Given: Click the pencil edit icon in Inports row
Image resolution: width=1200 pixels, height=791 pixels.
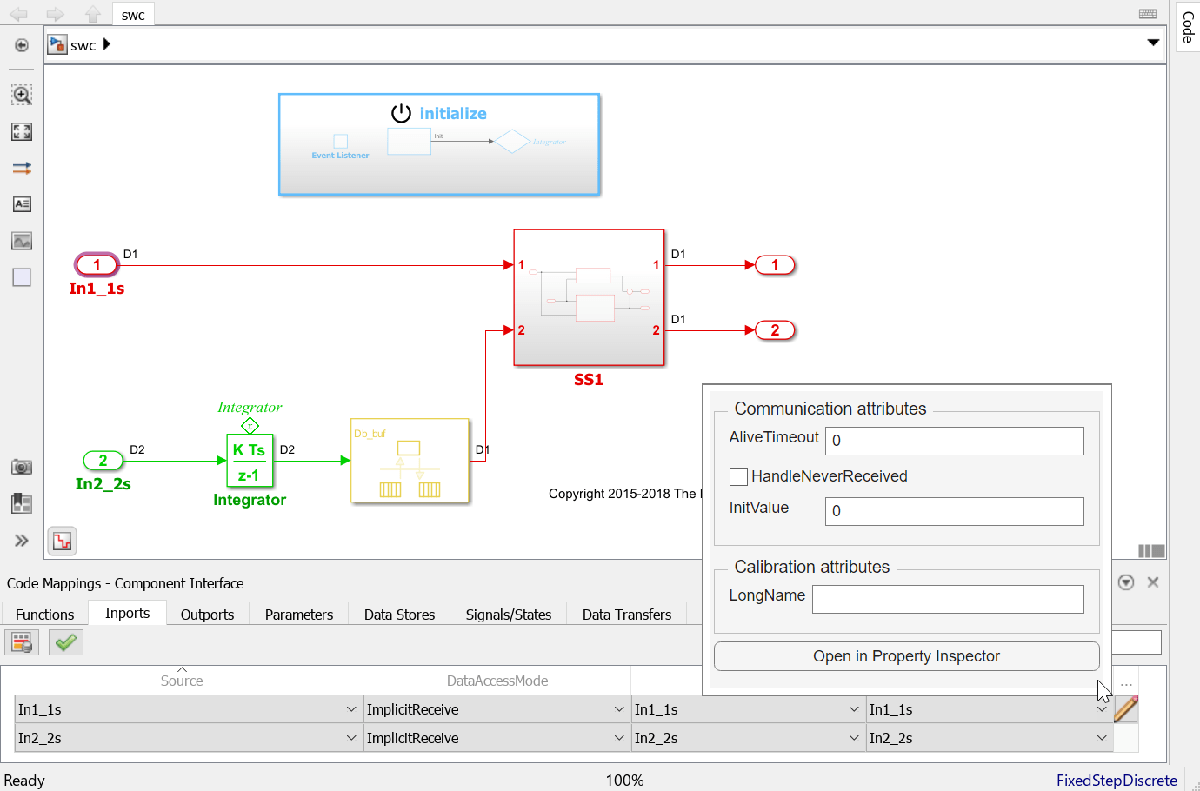Looking at the screenshot, I should tap(1126, 709).
